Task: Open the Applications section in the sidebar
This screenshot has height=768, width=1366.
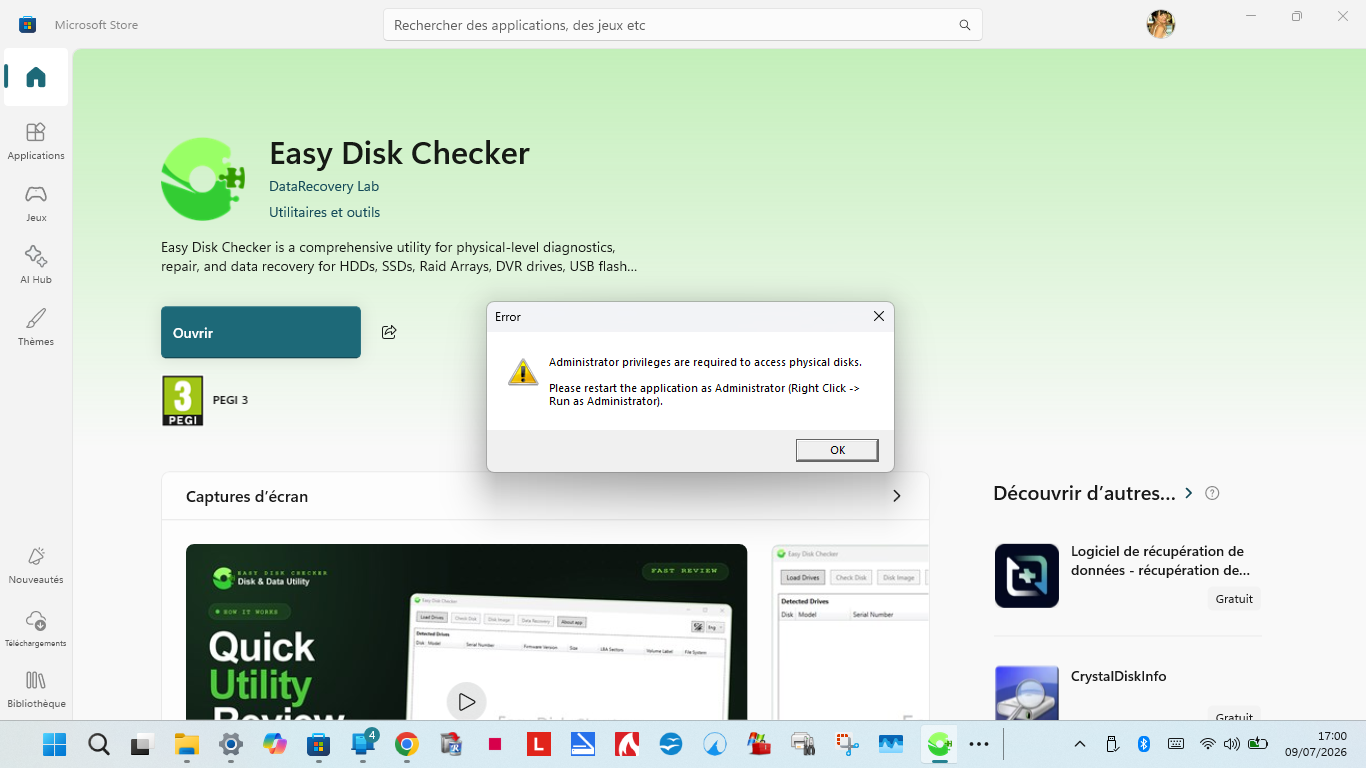Action: pyautogui.click(x=36, y=141)
